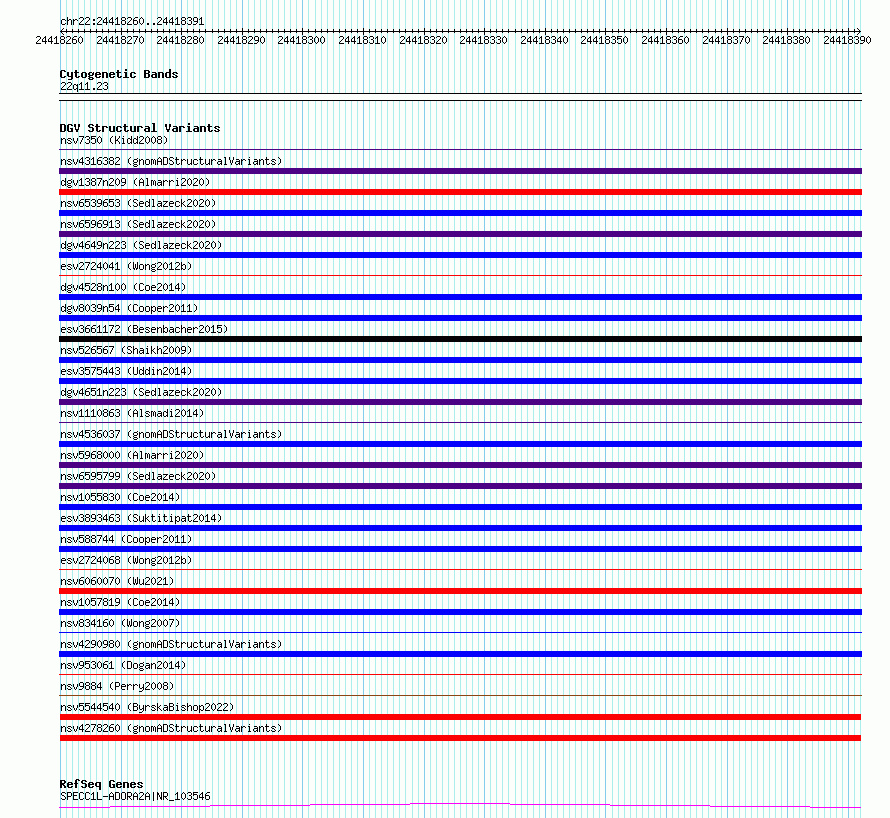Click the chr22:24418260..24418391 region label
The image size is (890, 818).
coord(132,21)
